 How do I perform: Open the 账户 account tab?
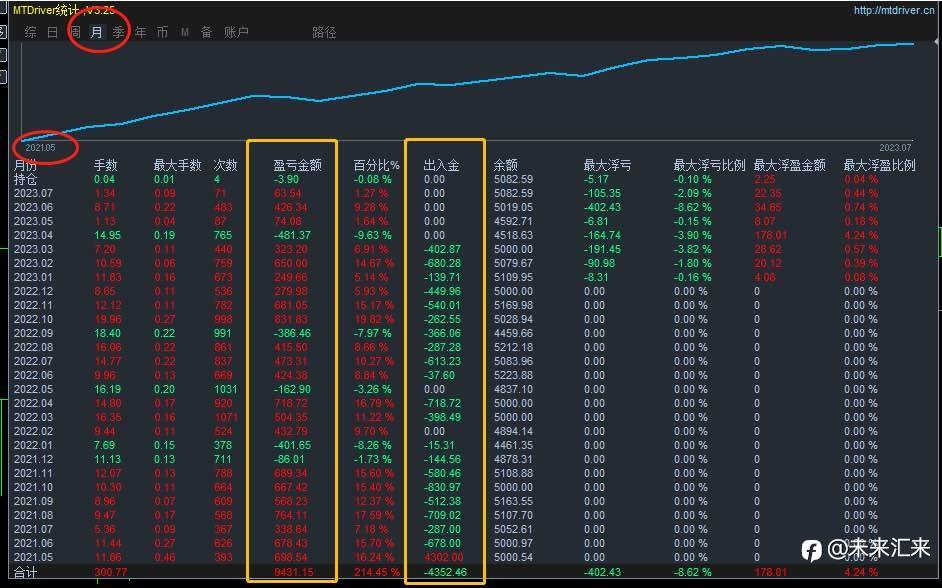(x=236, y=32)
